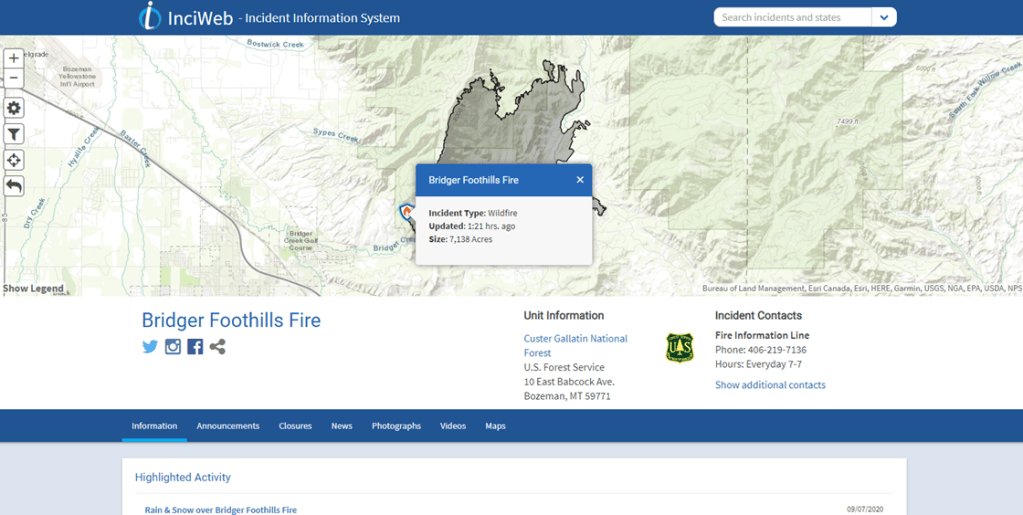Open map settings gear icon

(14, 108)
